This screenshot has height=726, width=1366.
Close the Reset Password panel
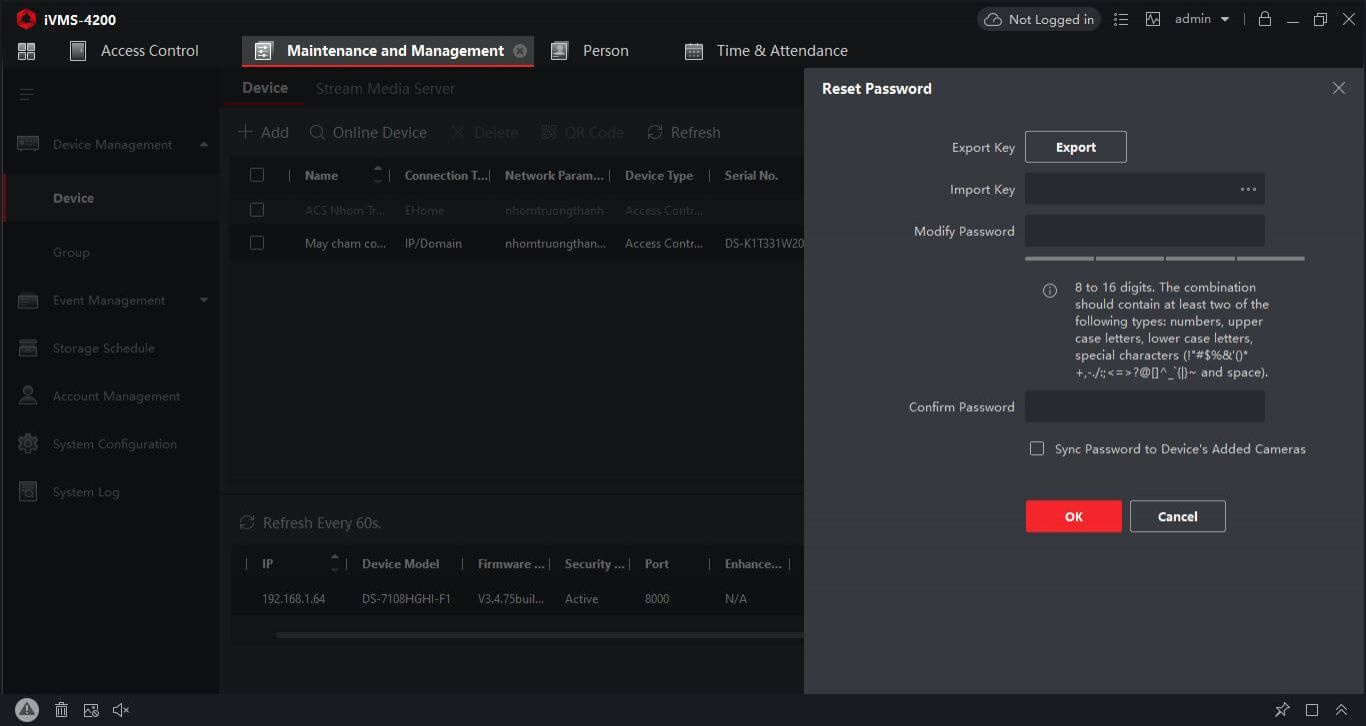click(x=1339, y=88)
